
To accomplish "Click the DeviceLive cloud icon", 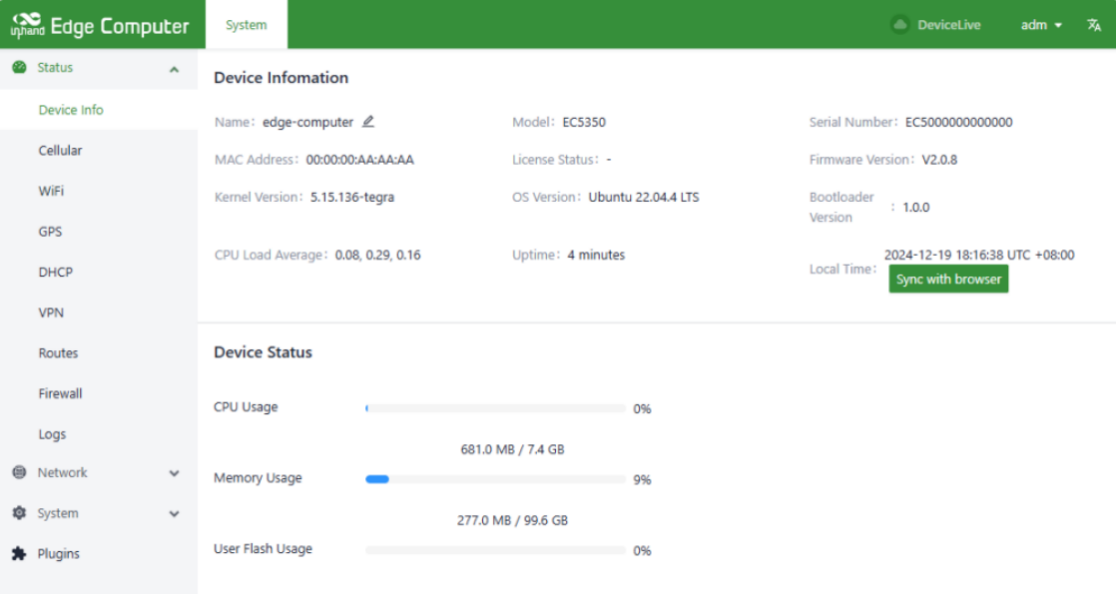I will pos(899,25).
